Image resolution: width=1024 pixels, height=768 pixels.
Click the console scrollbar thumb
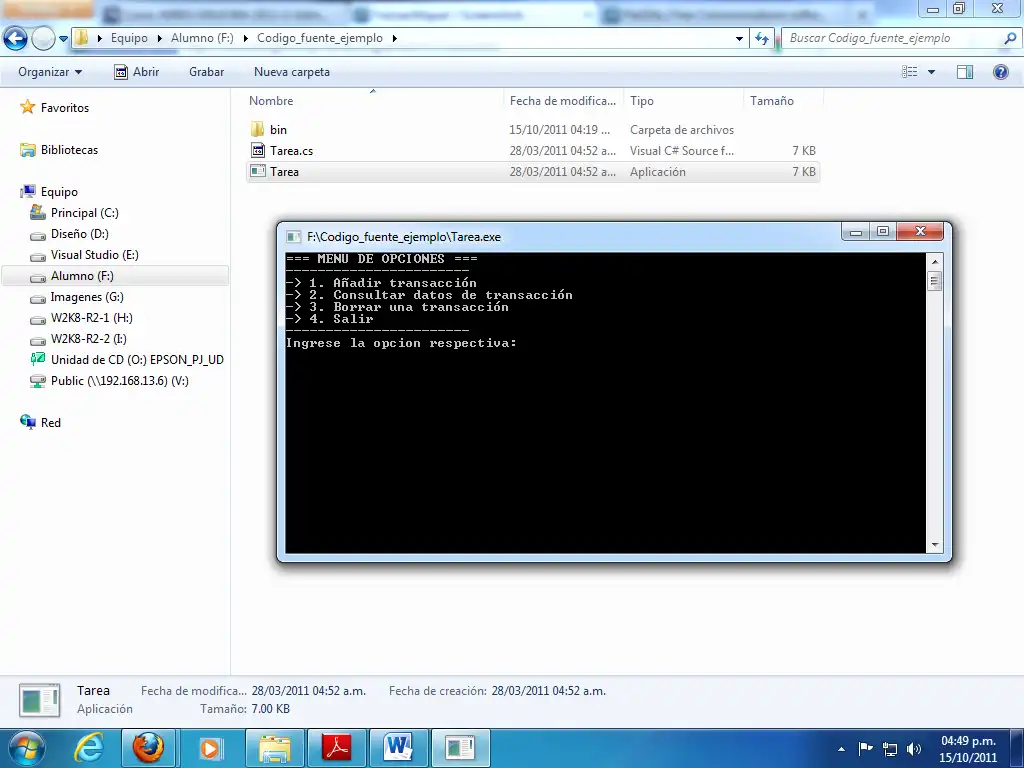(x=935, y=281)
